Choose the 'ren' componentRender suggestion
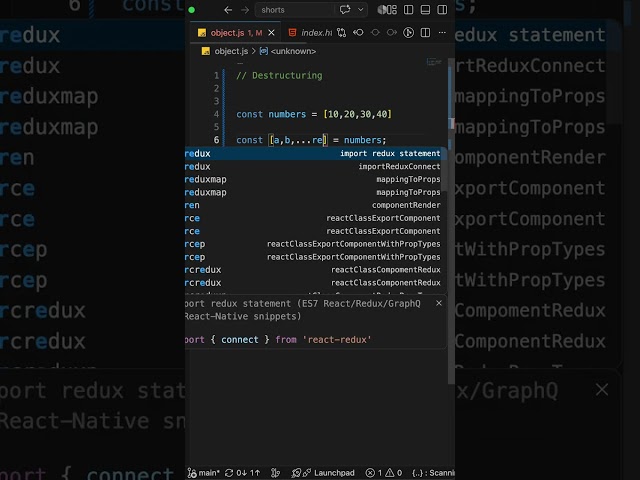 315,205
